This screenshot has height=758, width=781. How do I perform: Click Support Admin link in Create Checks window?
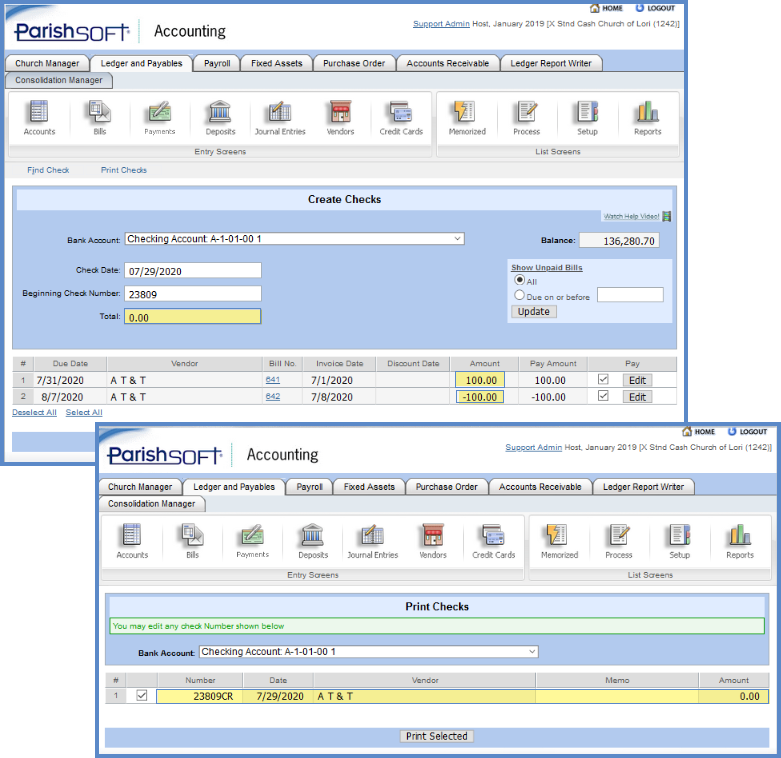tap(441, 23)
